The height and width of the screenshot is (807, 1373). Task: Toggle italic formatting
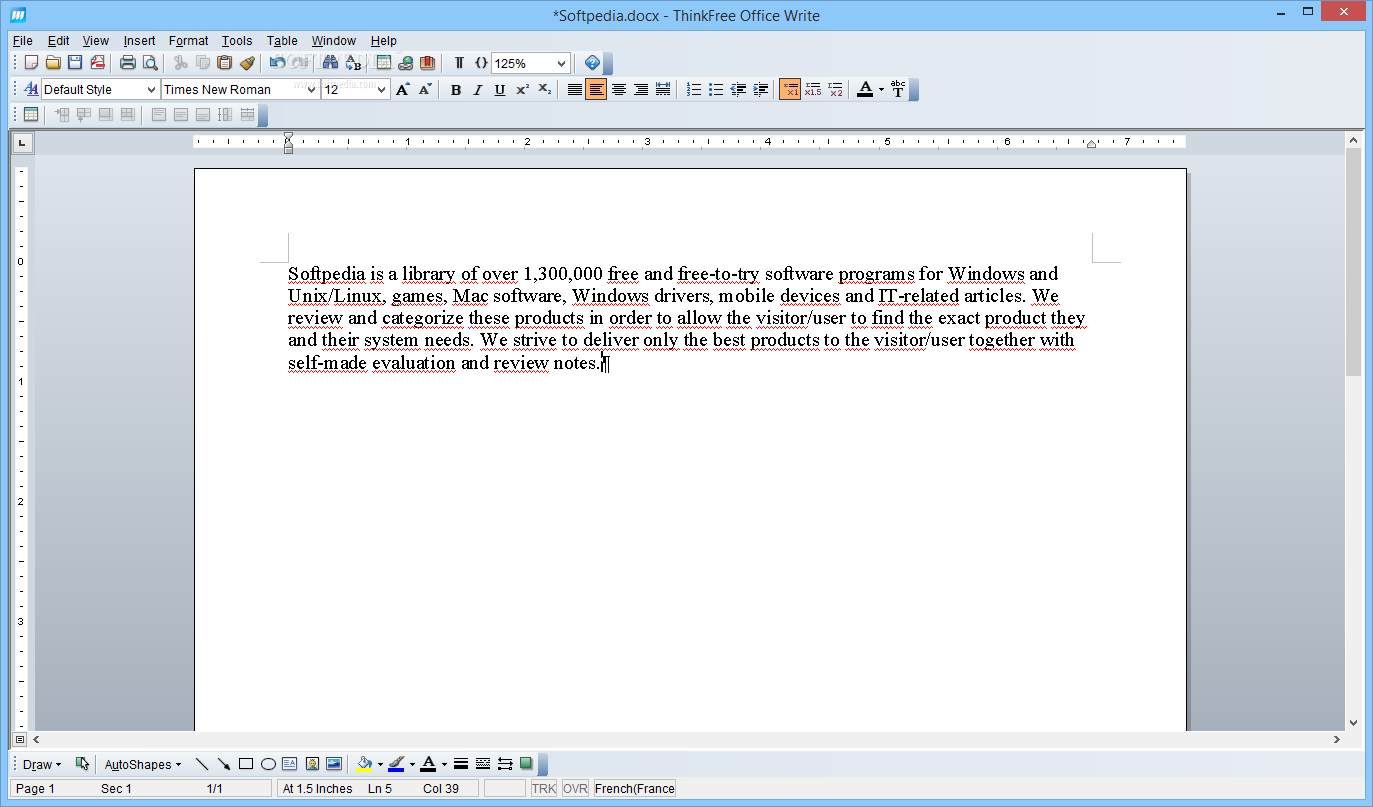(478, 89)
